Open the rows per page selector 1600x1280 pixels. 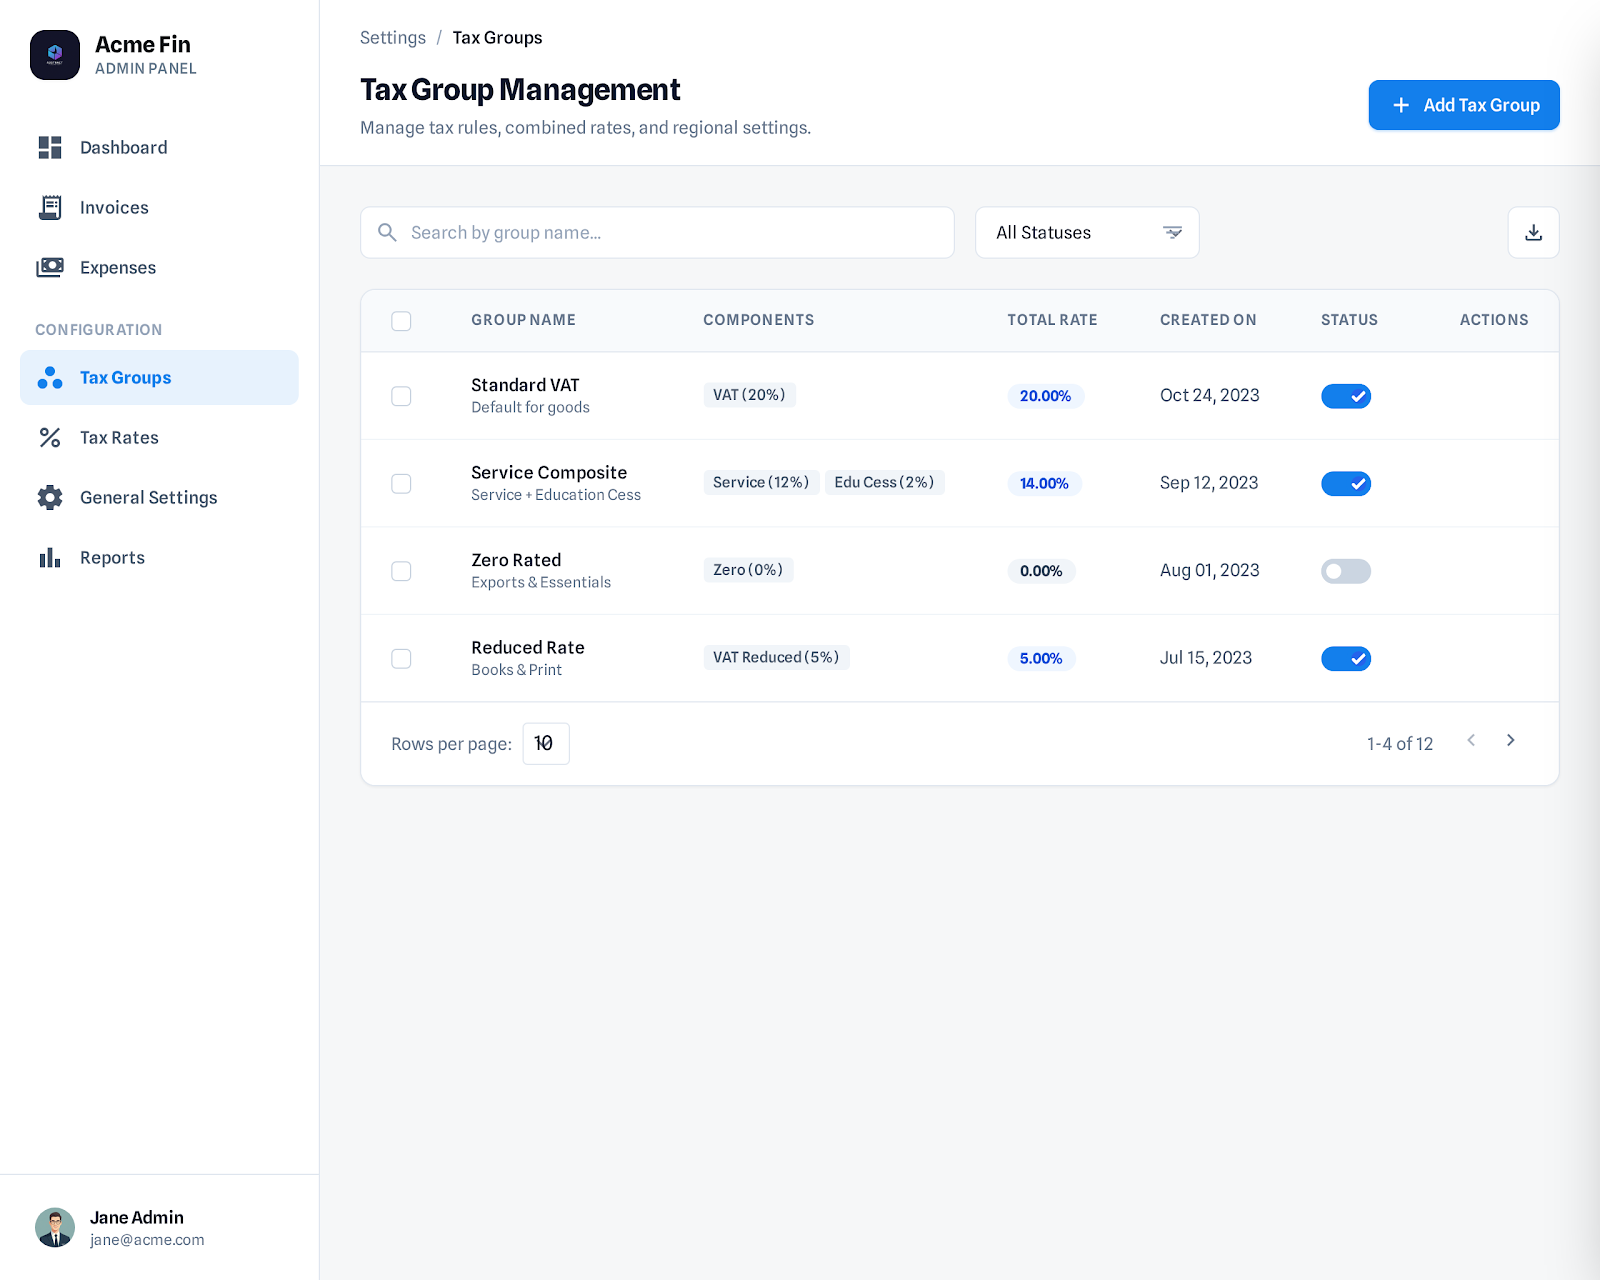coord(545,744)
